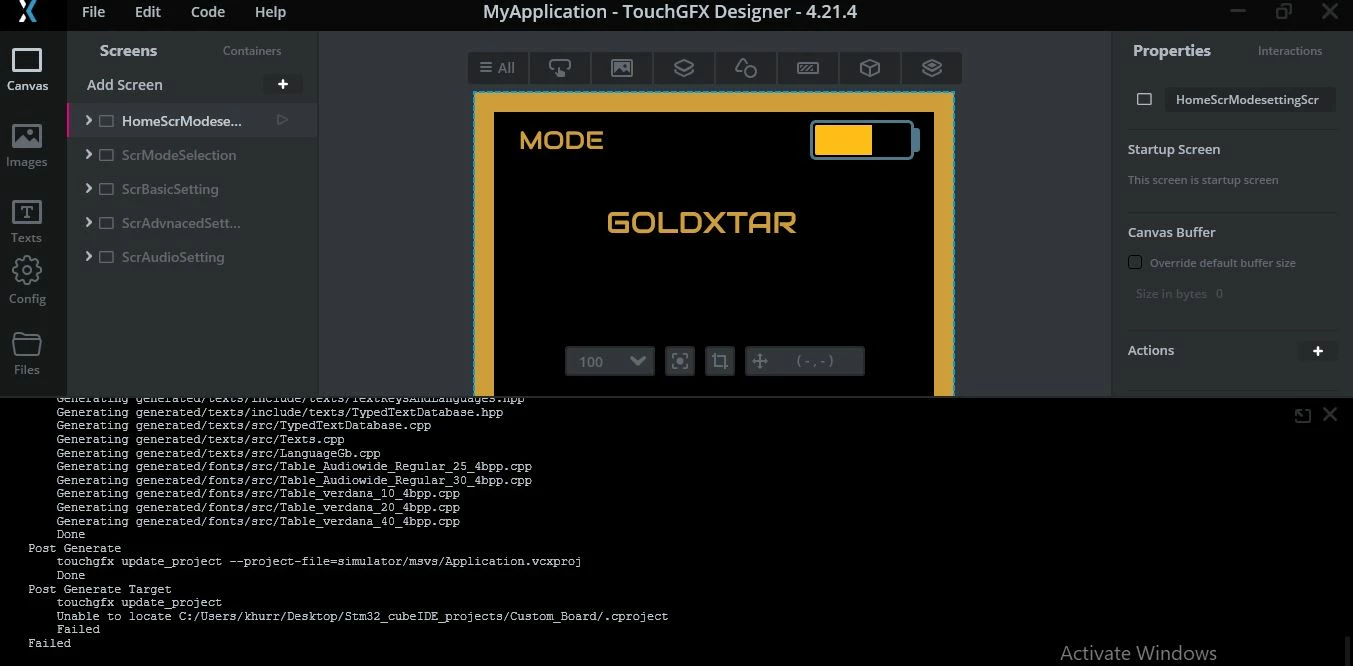Image resolution: width=1353 pixels, height=666 pixels.
Task: Open the zoom level 100 dropdown
Action: point(610,361)
